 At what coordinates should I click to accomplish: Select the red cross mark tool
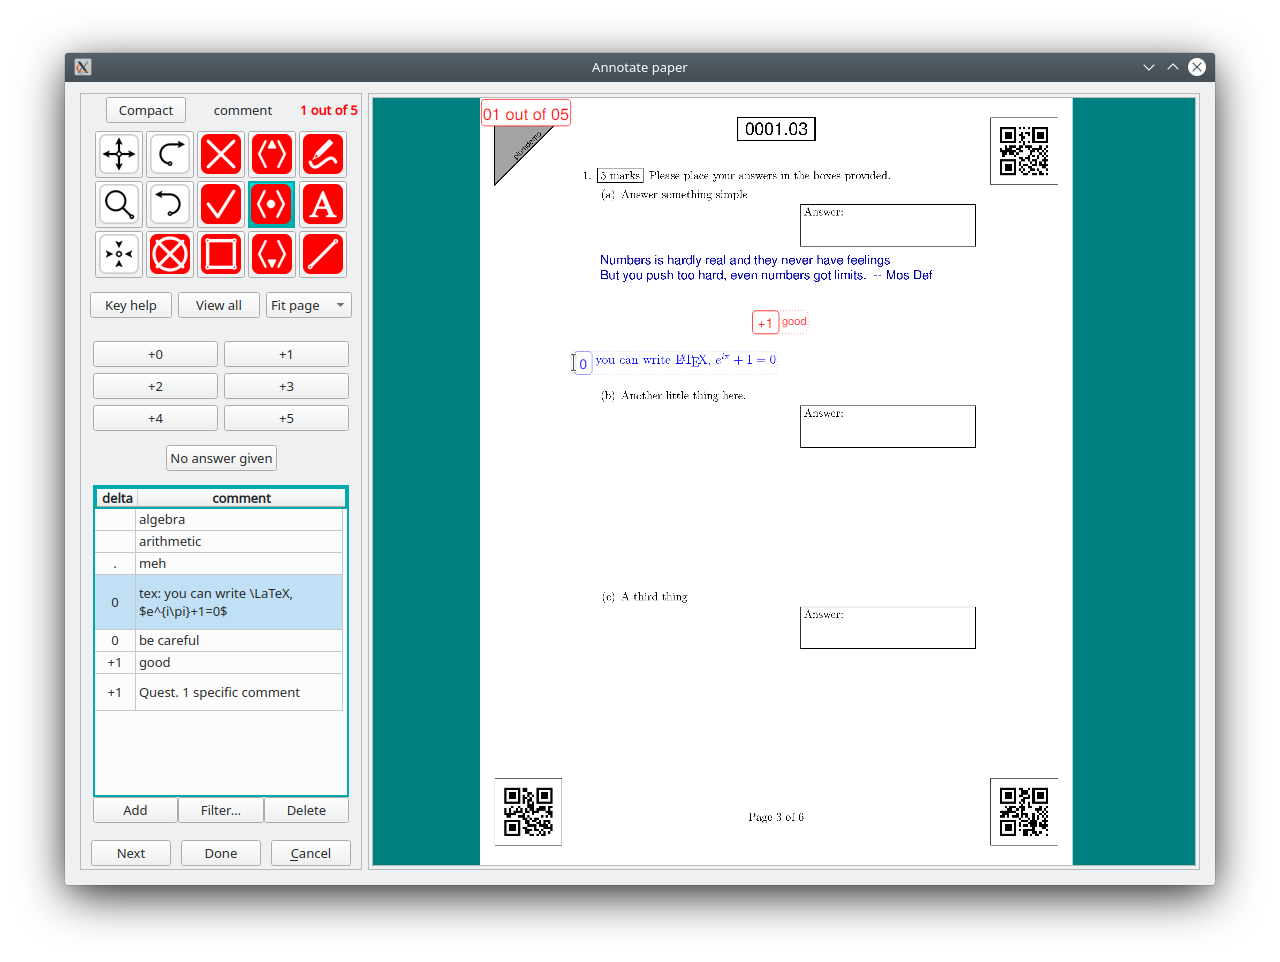click(221, 154)
